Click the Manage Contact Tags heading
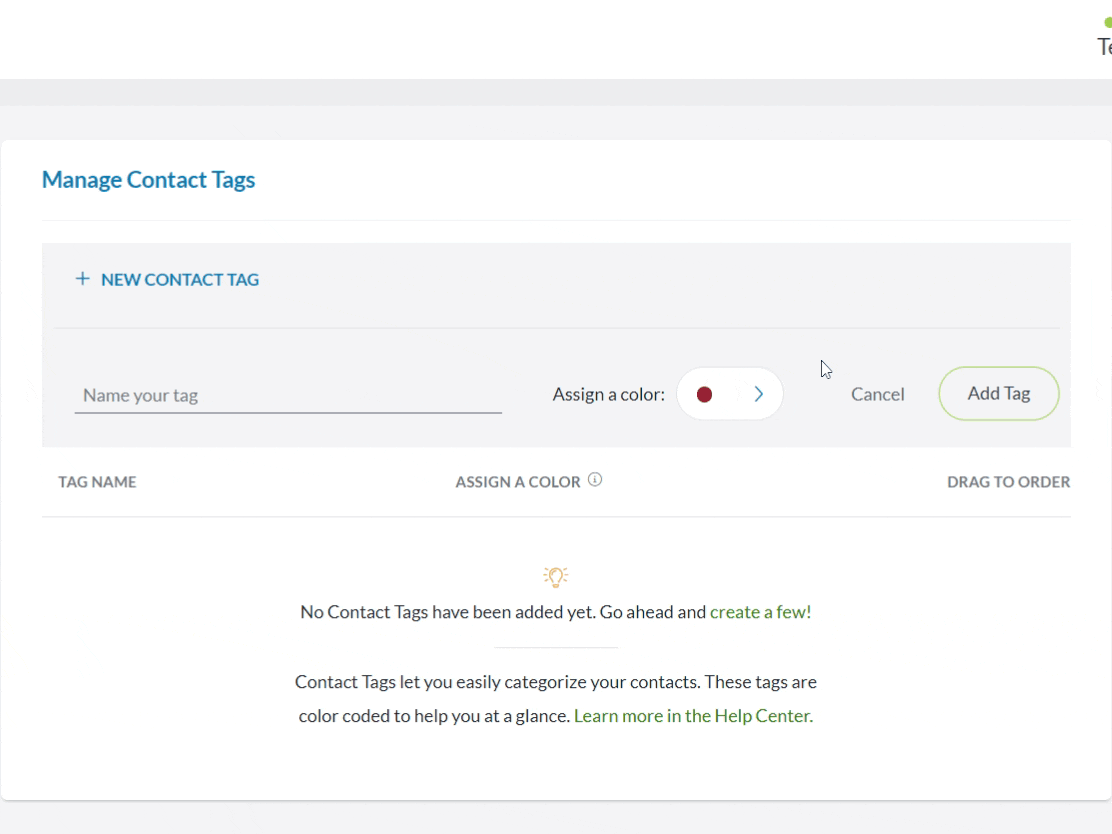Viewport: 1112px width, 834px height. click(x=148, y=180)
